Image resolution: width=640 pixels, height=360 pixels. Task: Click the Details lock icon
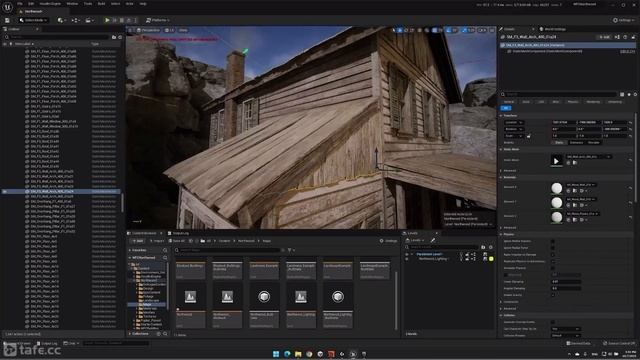633,37
